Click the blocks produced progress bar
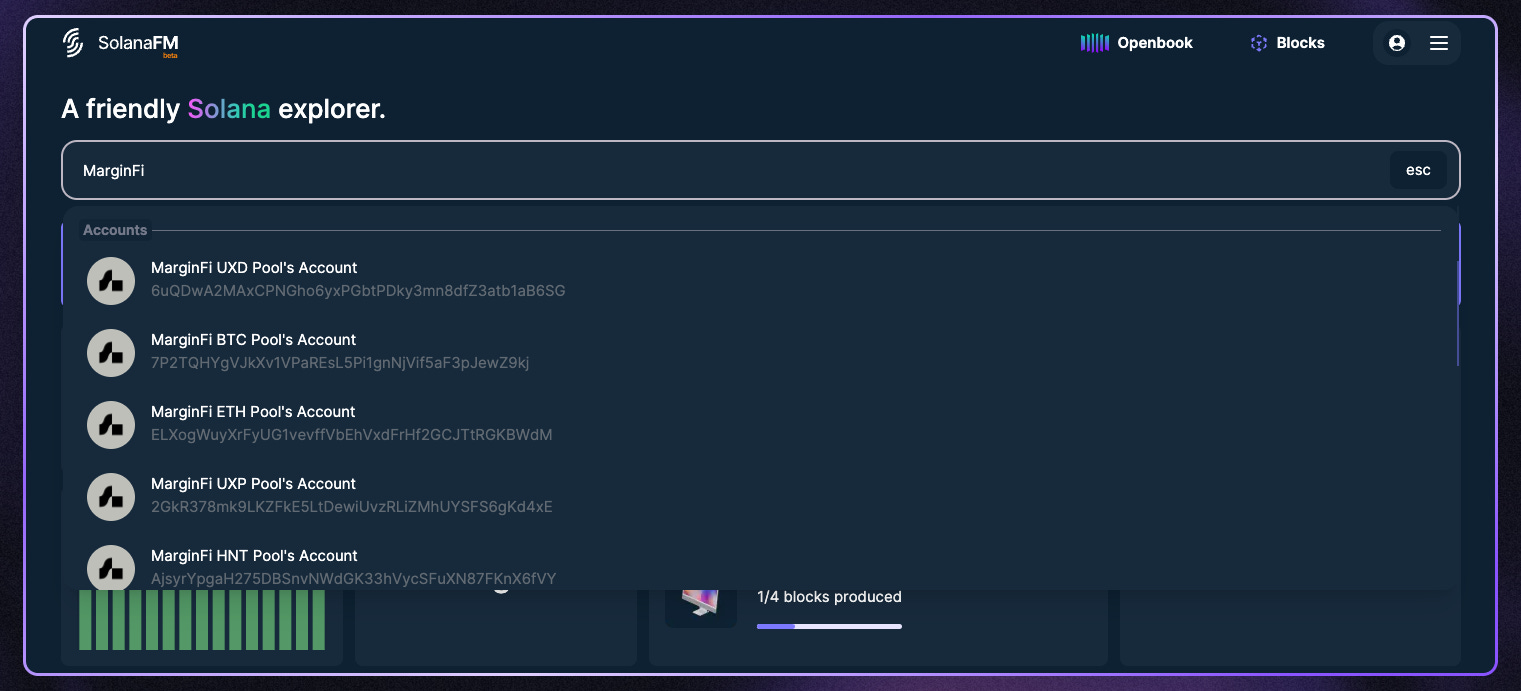Screen dimensions: 1521x691 click(x=829, y=627)
